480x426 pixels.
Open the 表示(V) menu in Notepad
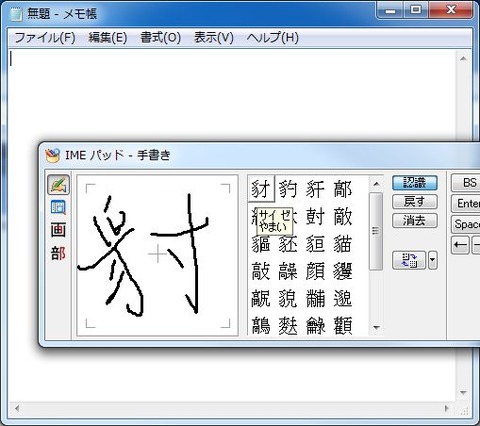(214, 38)
